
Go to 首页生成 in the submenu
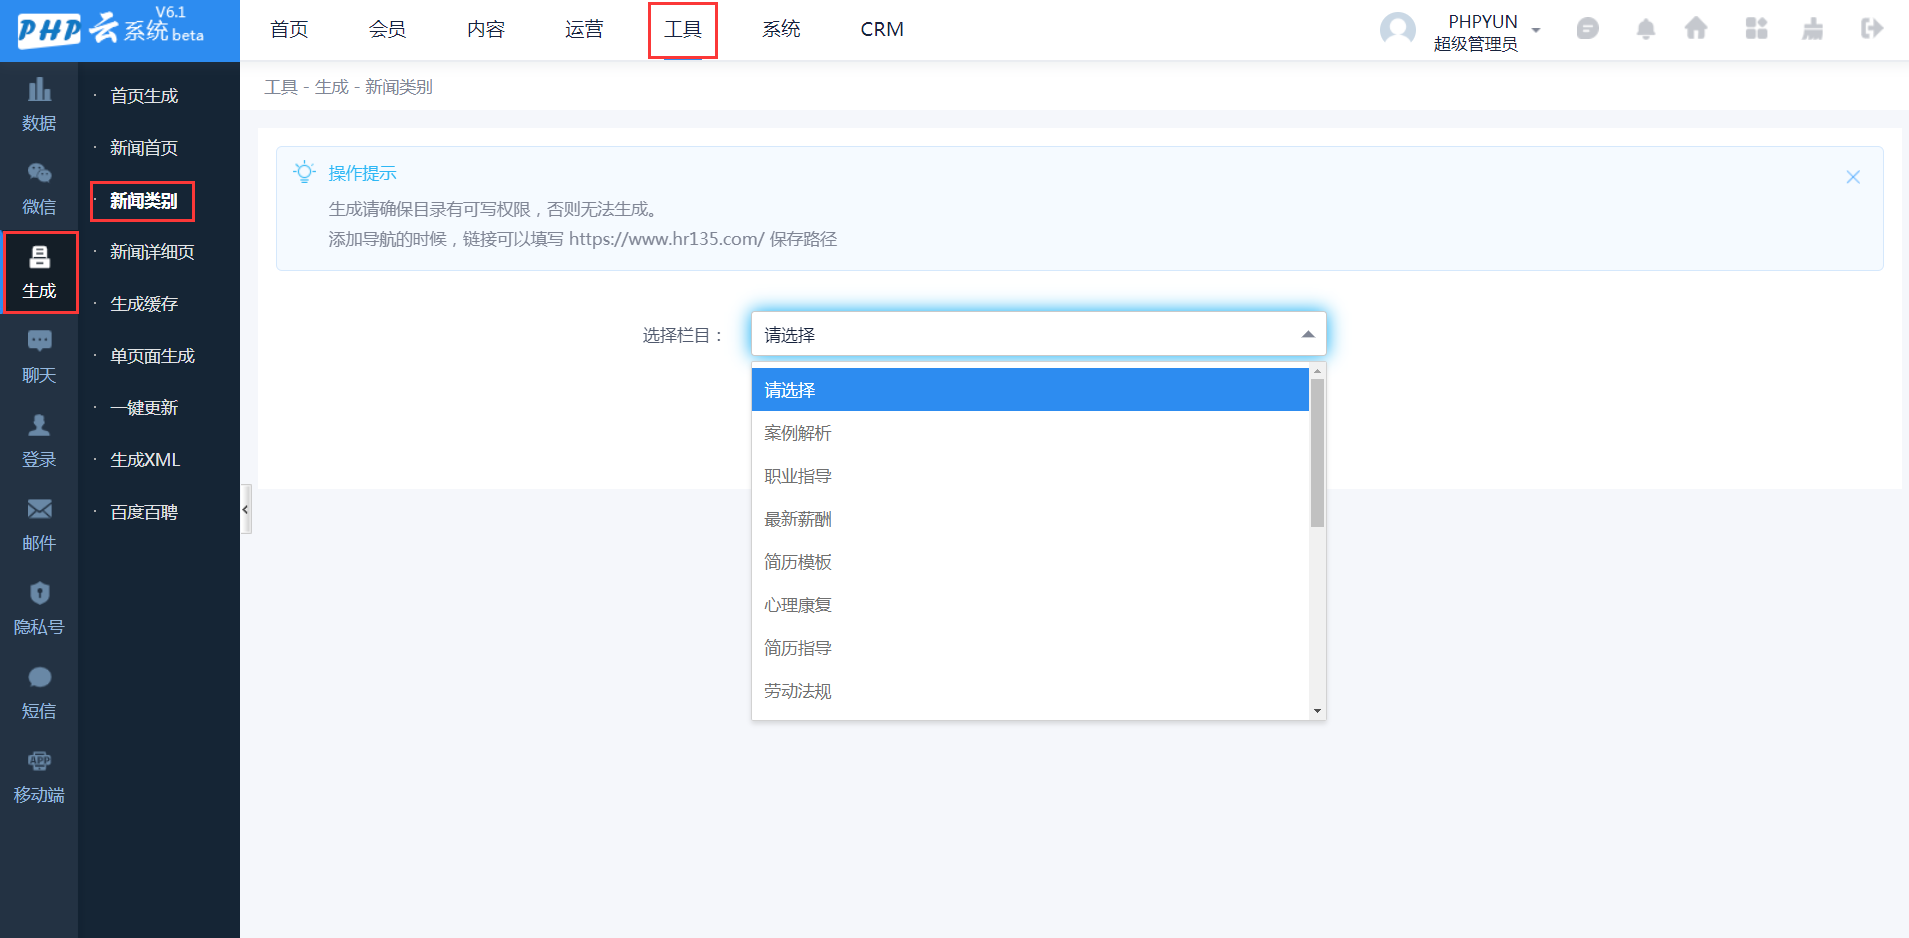click(144, 96)
